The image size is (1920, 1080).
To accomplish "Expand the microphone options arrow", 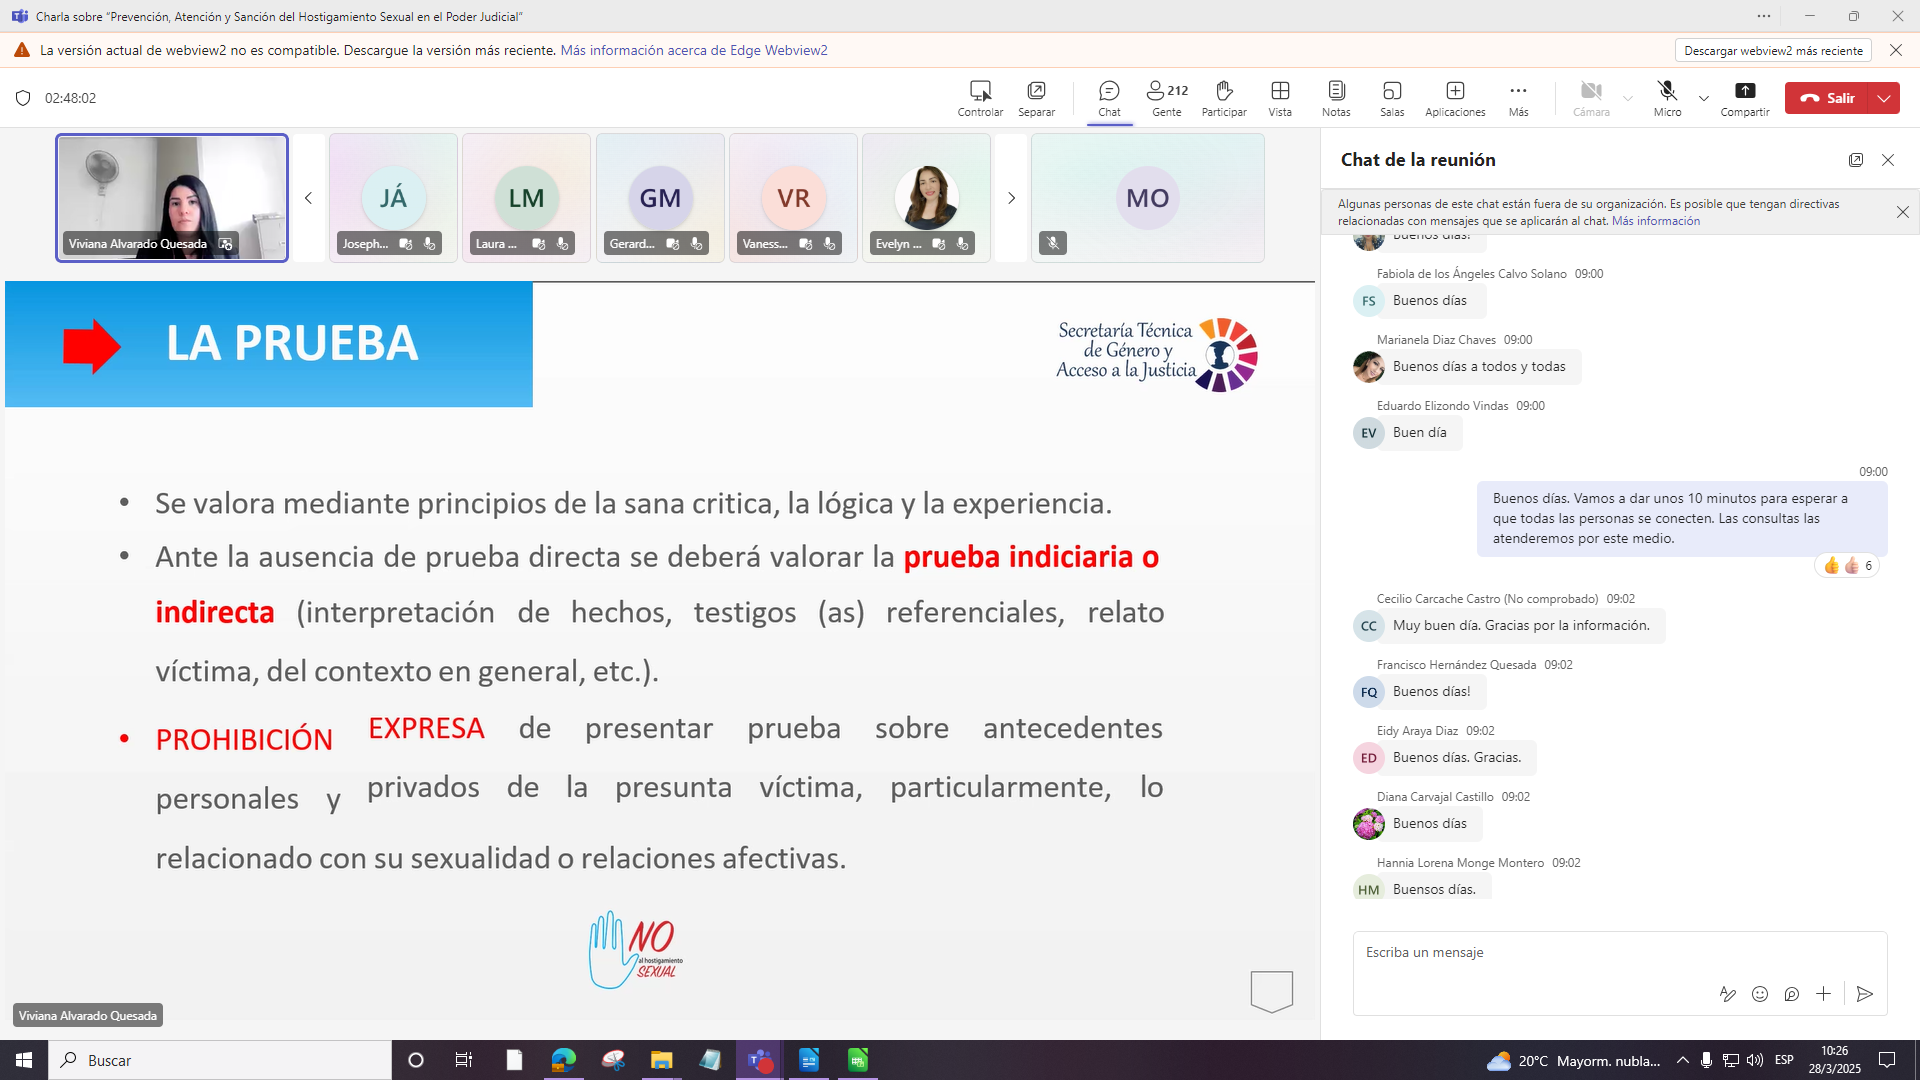I will click(1704, 98).
